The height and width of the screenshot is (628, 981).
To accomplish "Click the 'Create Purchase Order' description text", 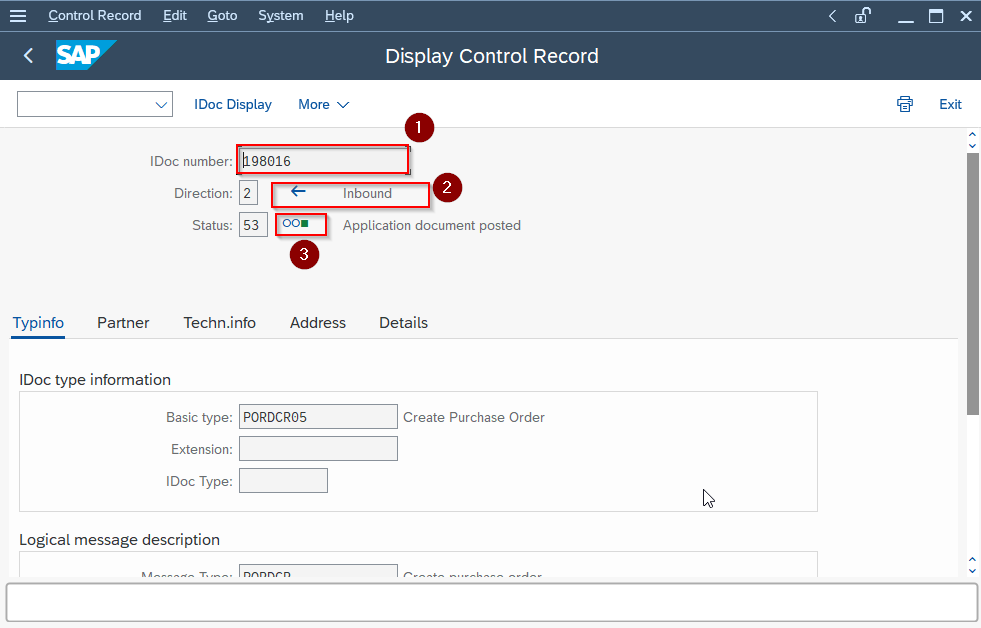I will tap(474, 417).
